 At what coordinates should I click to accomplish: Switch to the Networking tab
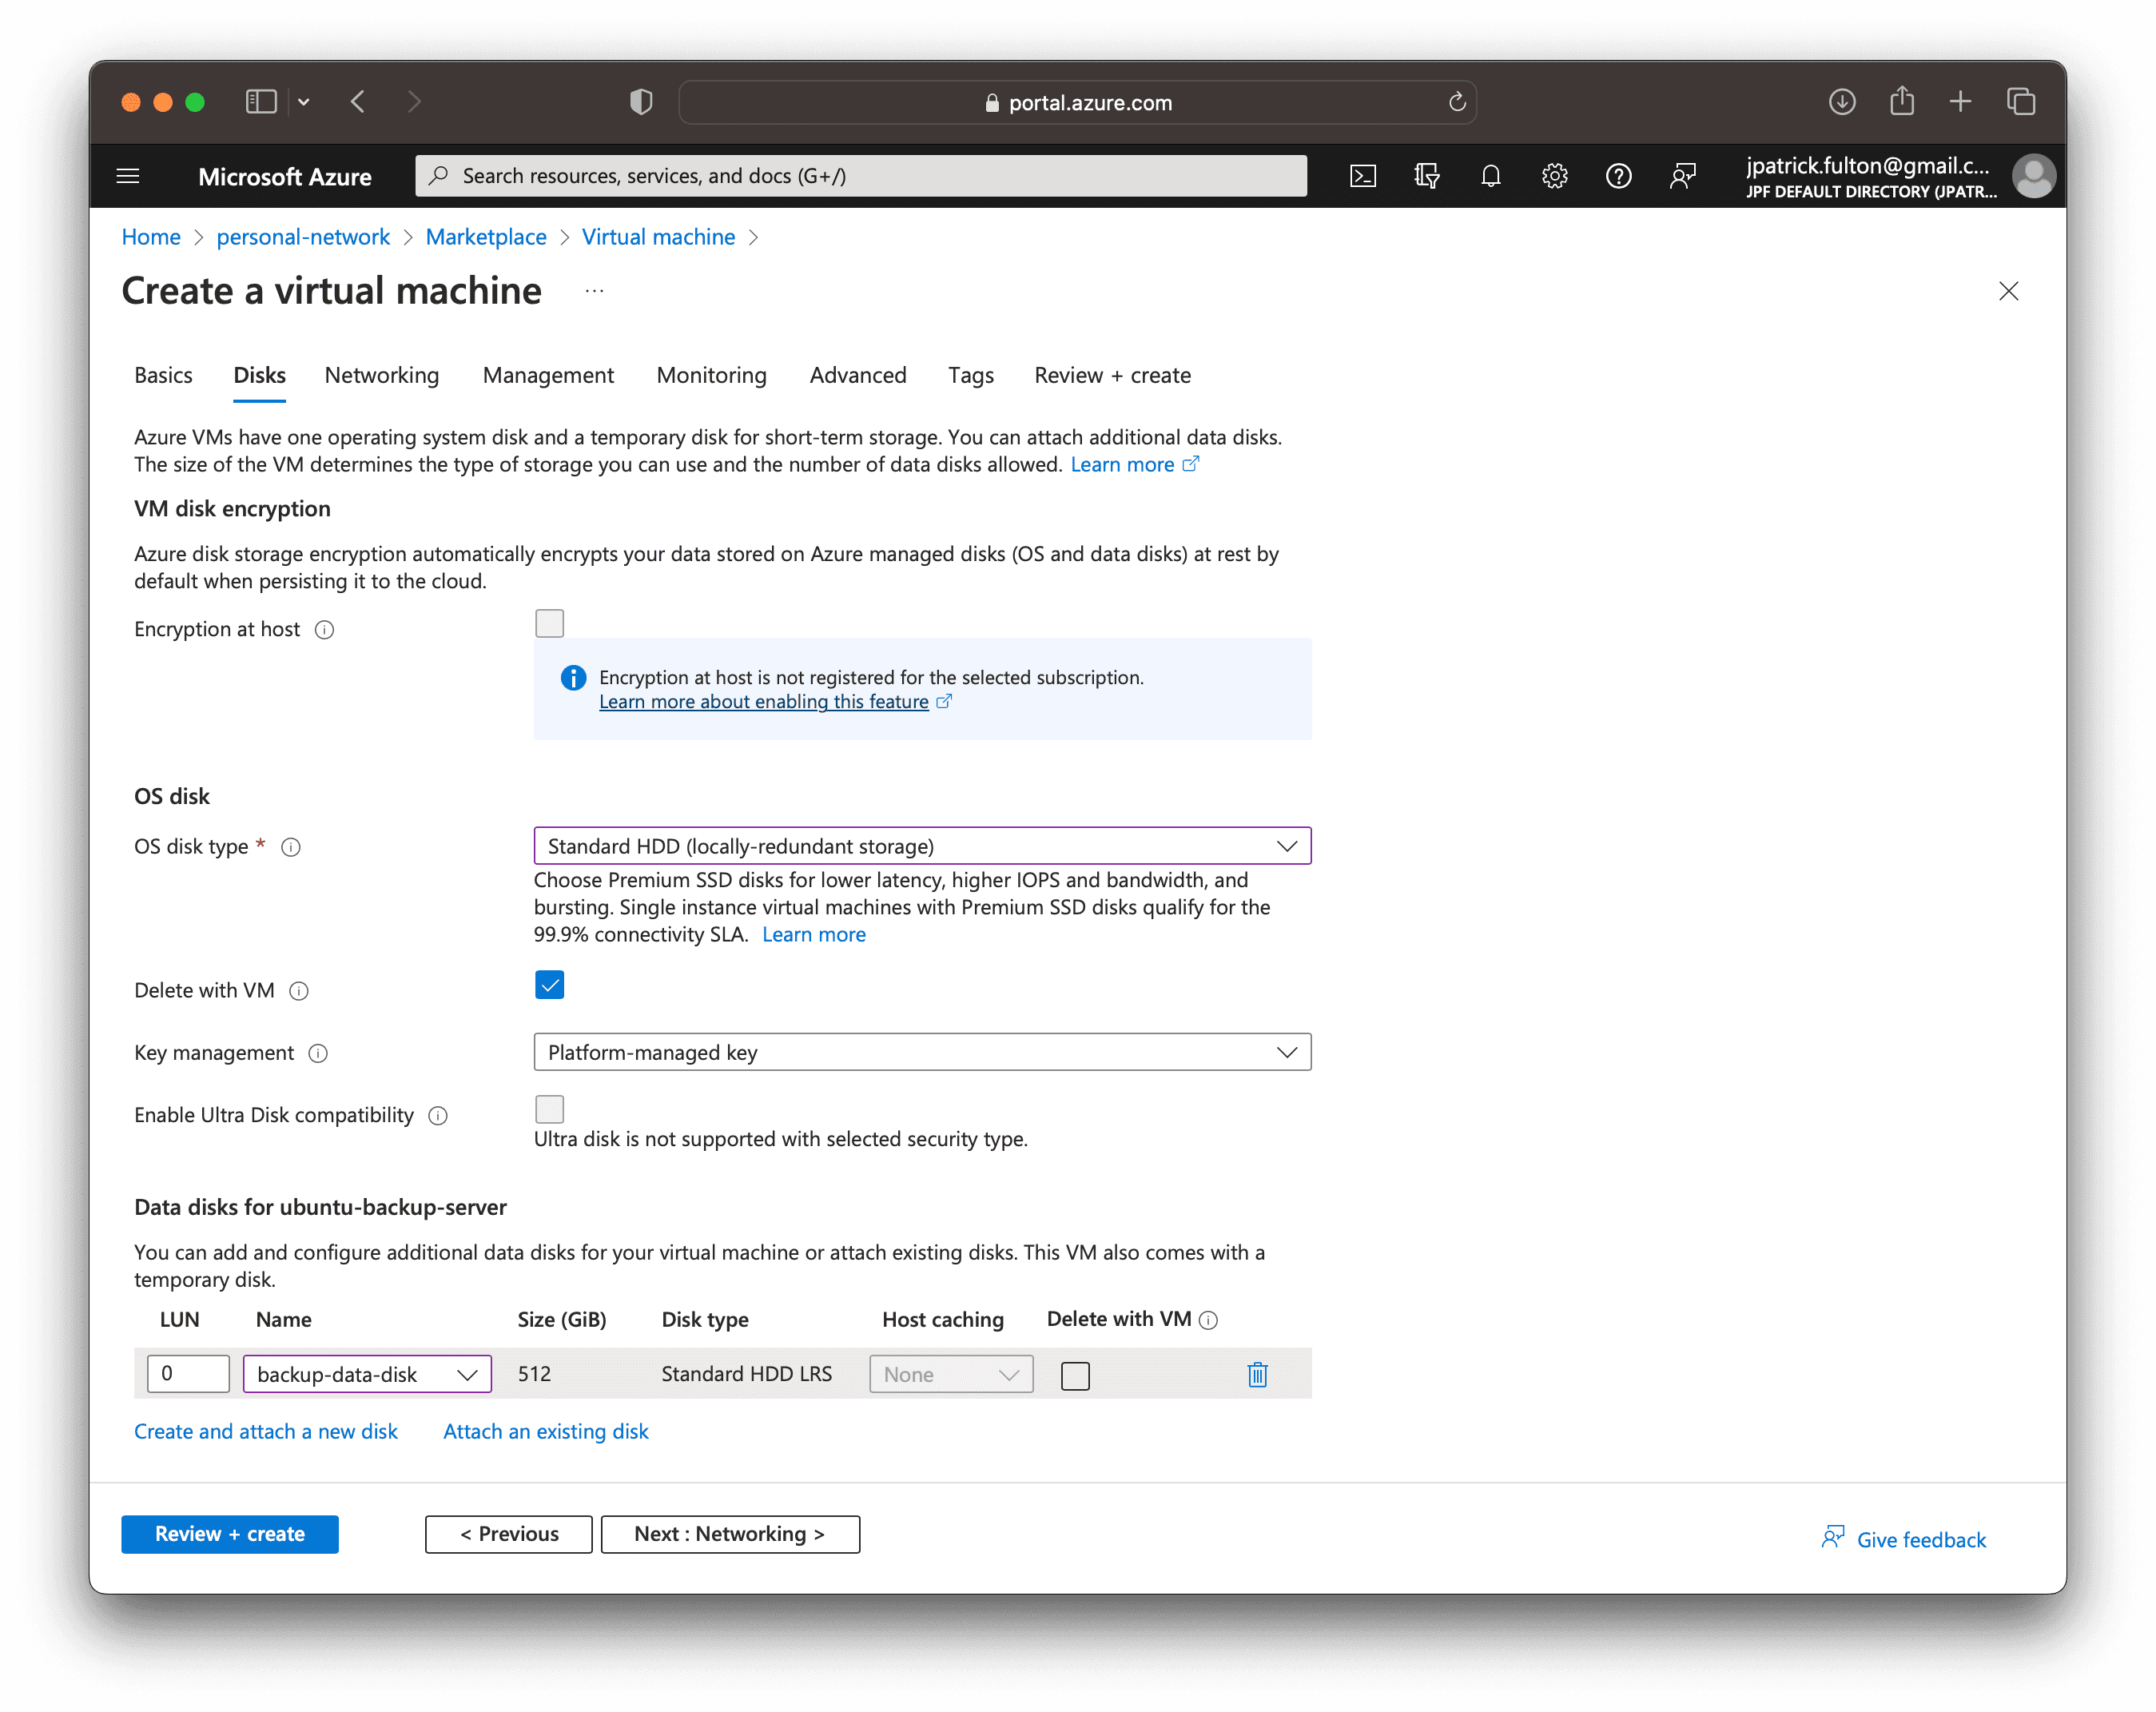click(381, 376)
